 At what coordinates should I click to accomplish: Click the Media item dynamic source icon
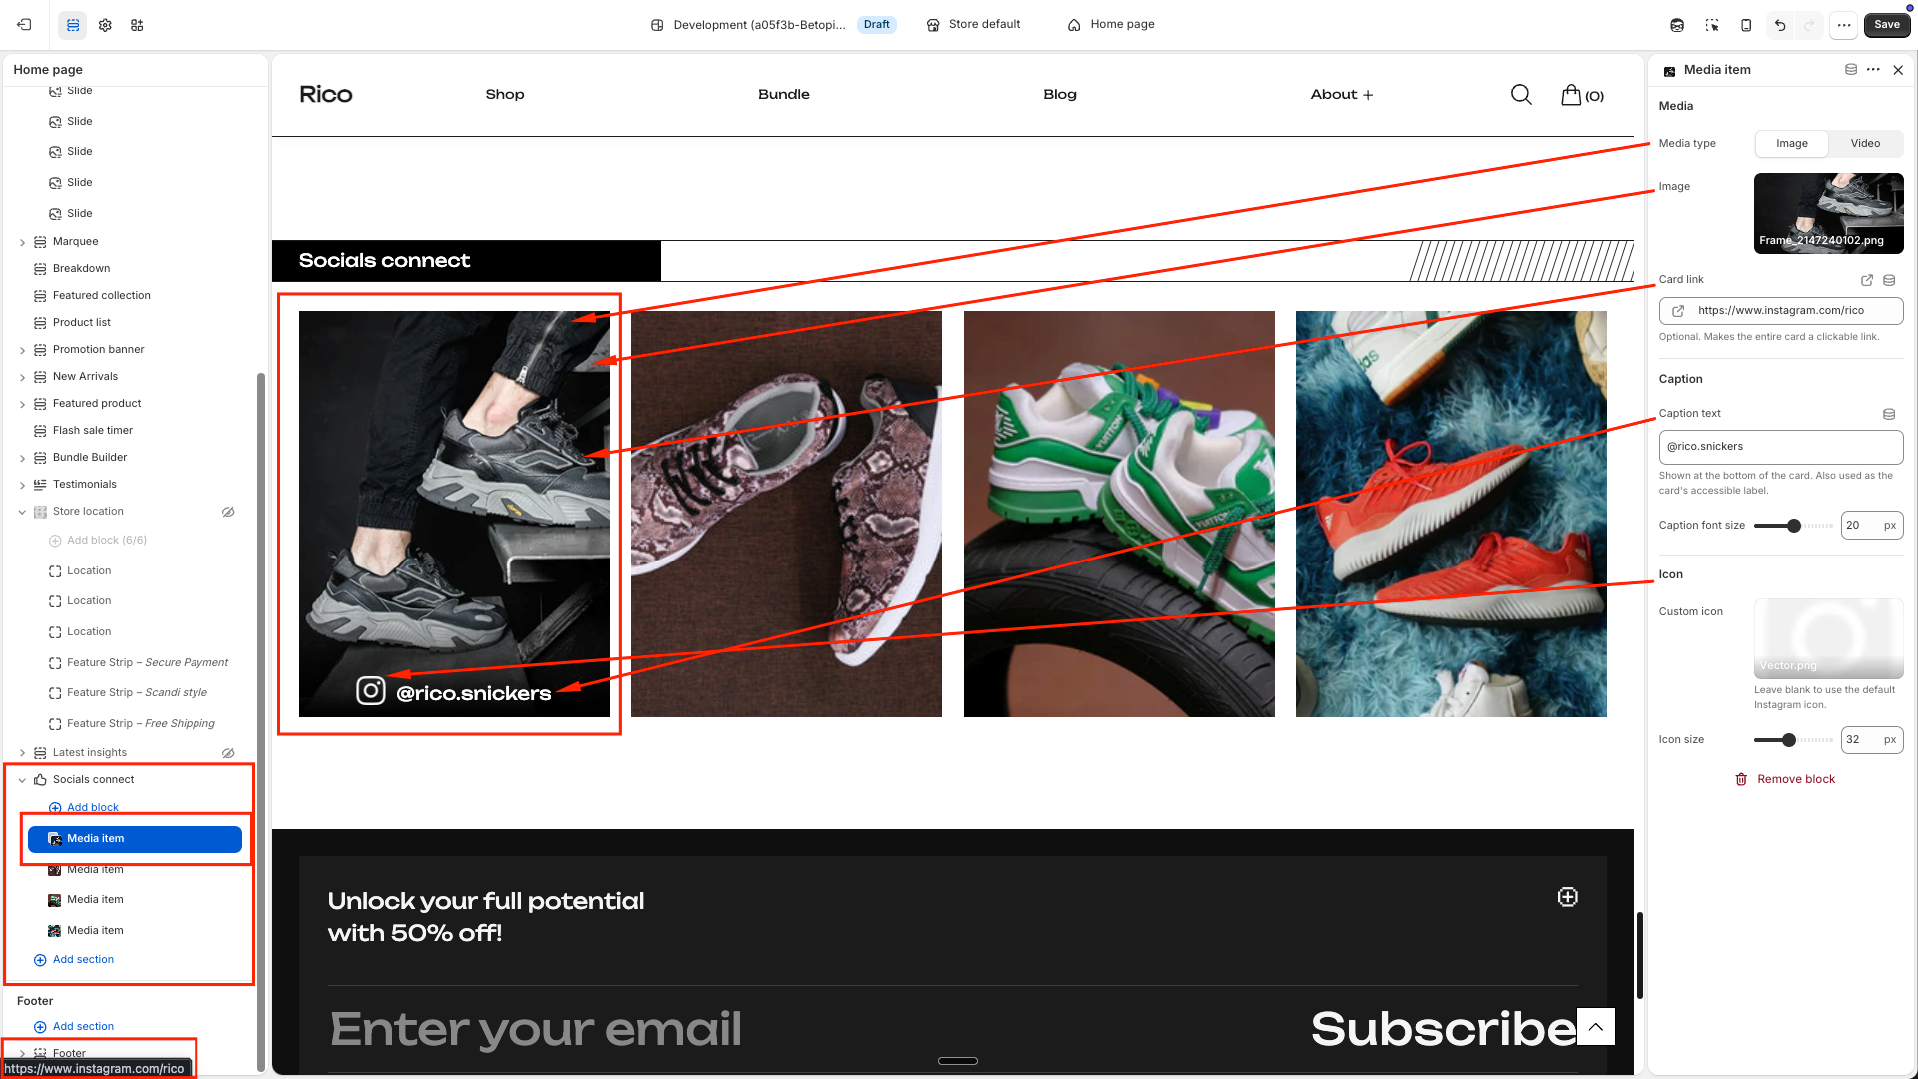pyautogui.click(x=1851, y=70)
